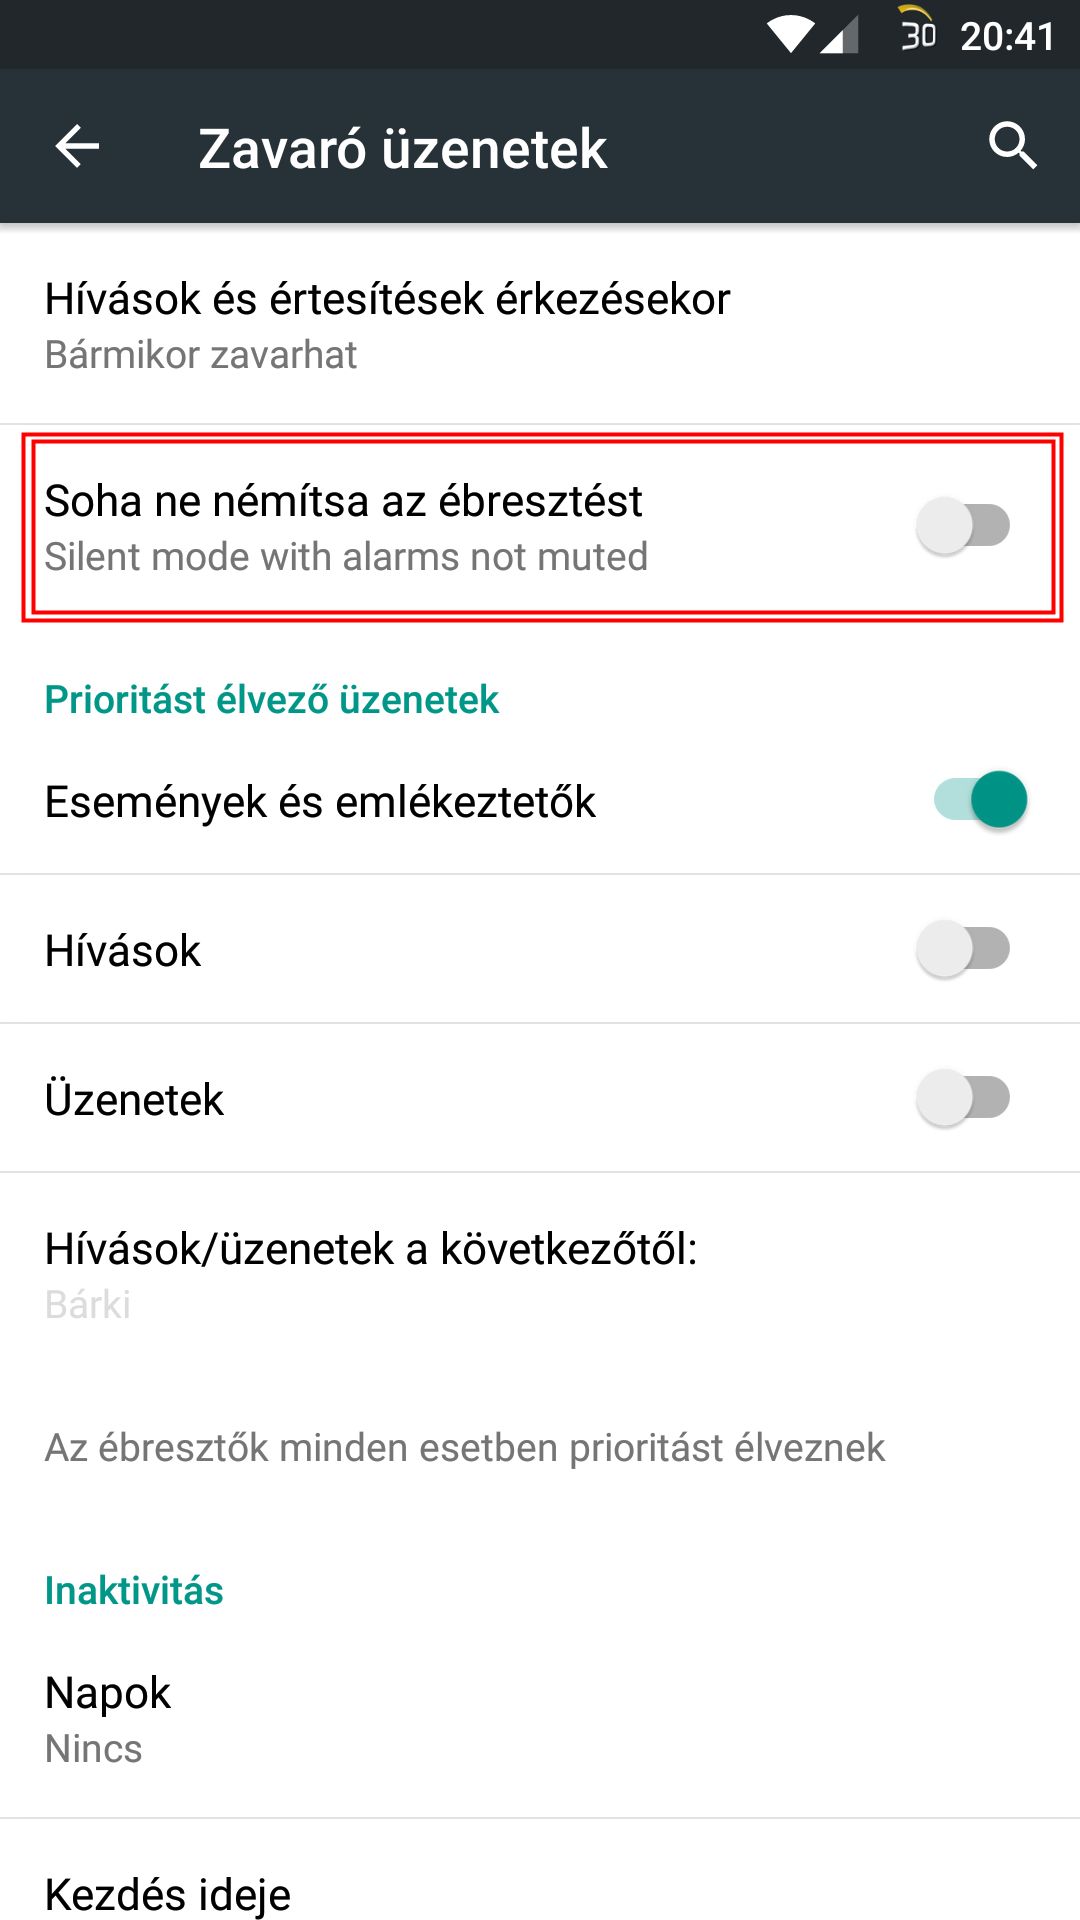Turn on the Hívások toggle
The height and width of the screenshot is (1920, 1080).
coord(963,949)
